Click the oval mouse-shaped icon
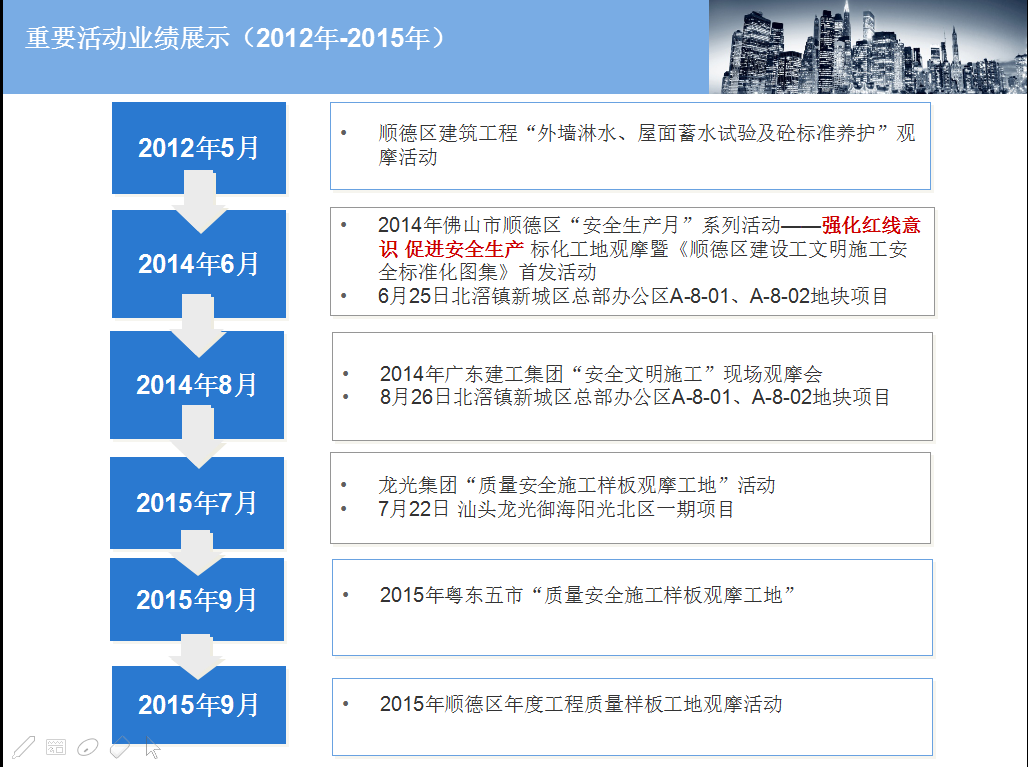 [x=88, y=746]
